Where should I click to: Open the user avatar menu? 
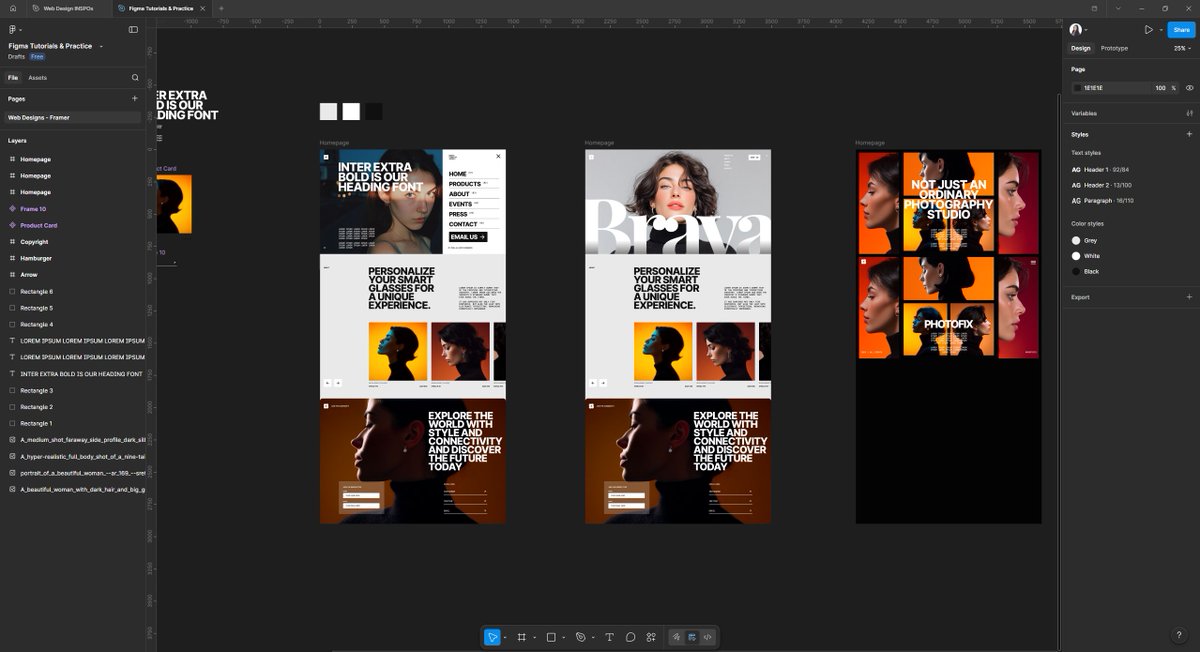tap(1076, 30)
